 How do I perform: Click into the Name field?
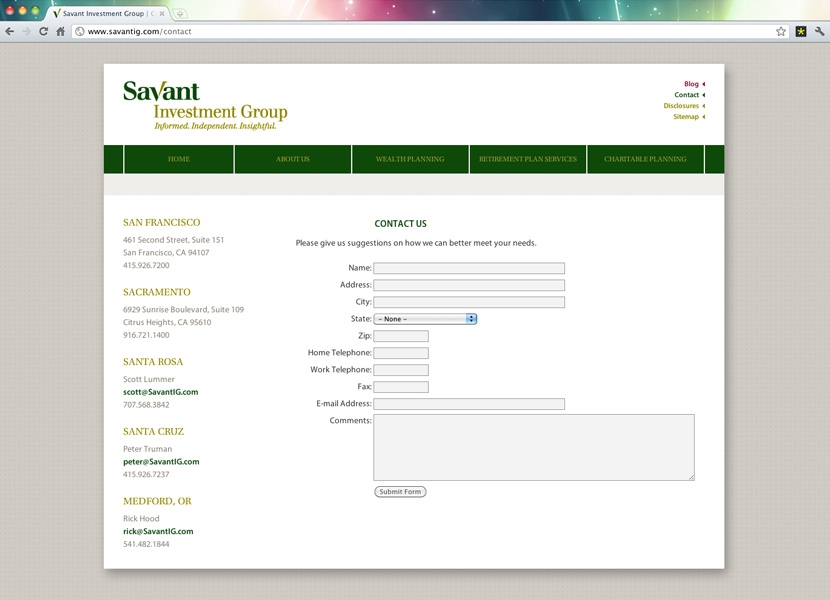(469, 268)
